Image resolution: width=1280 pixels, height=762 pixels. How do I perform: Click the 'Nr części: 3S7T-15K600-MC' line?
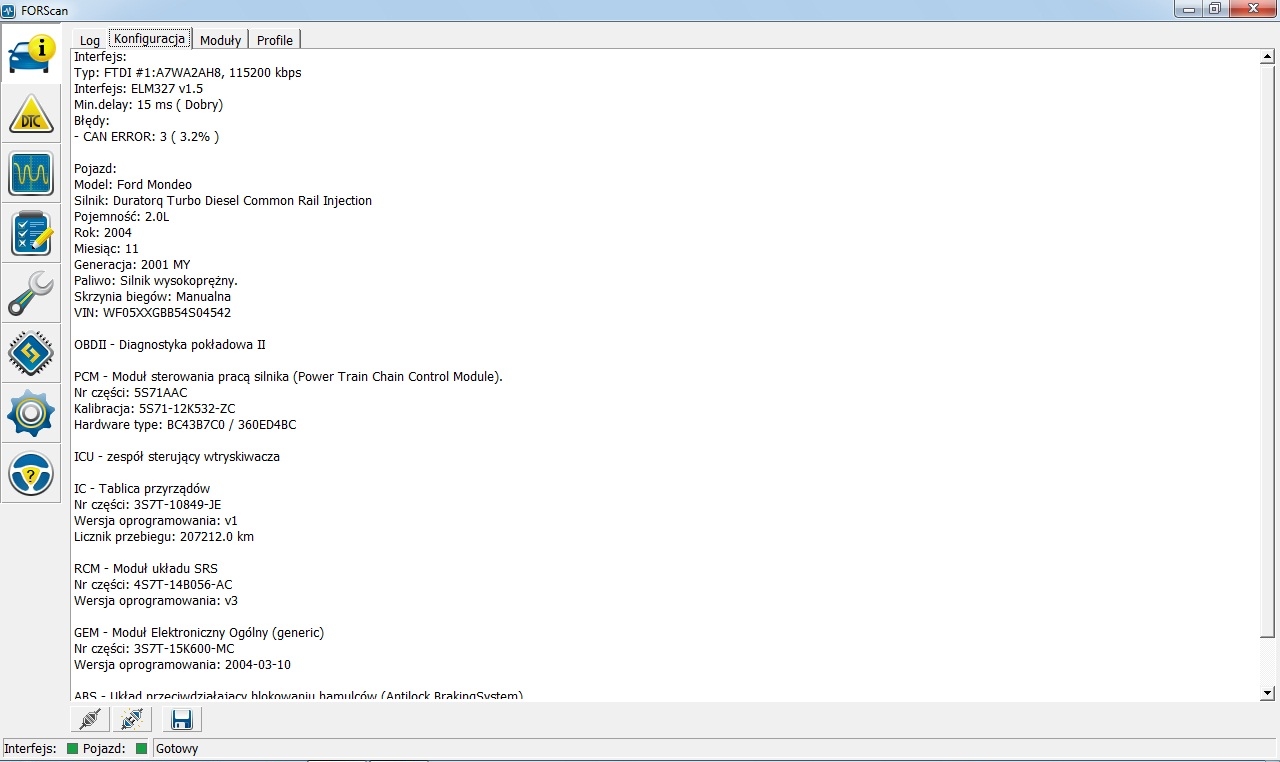(154, 649)
